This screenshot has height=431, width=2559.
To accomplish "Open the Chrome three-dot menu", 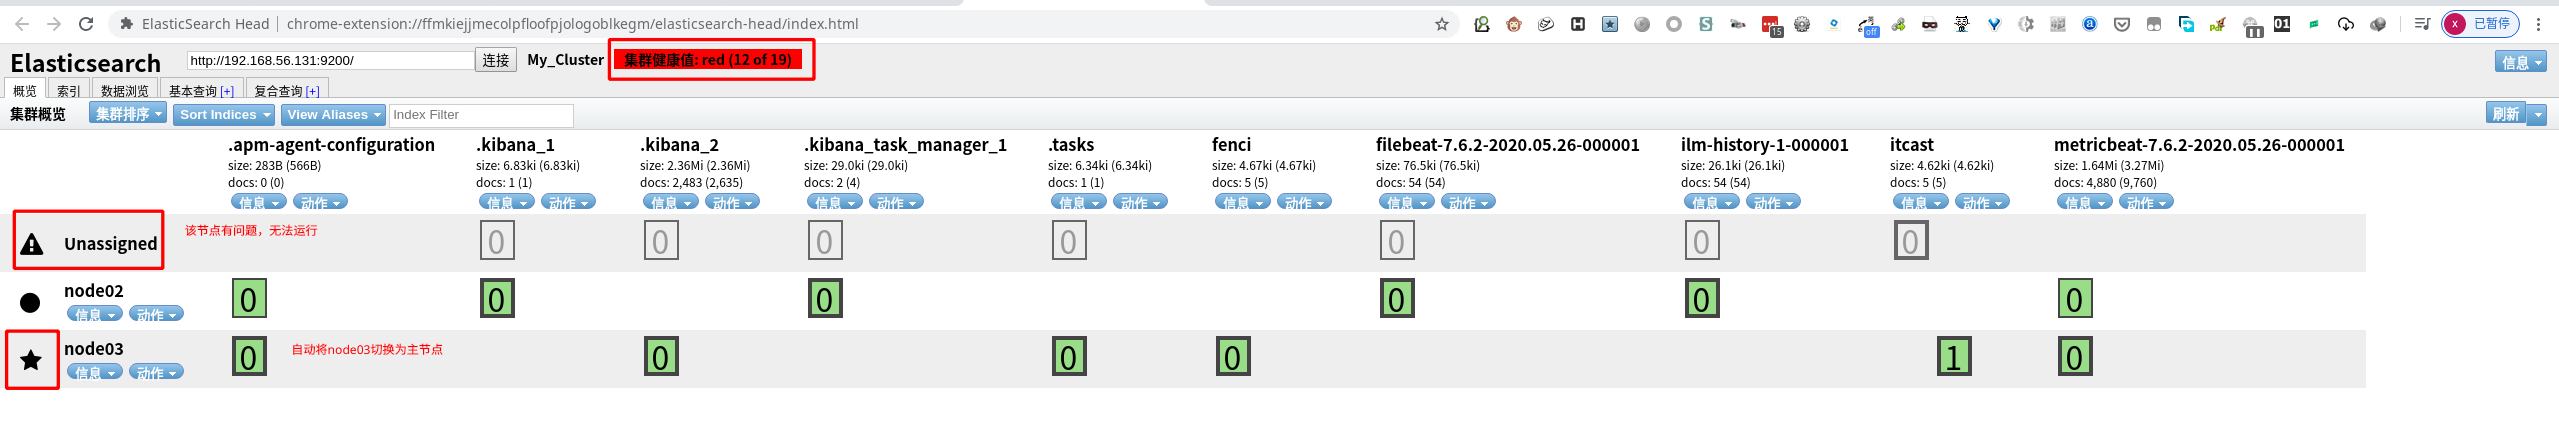I will coord(2538,24).
